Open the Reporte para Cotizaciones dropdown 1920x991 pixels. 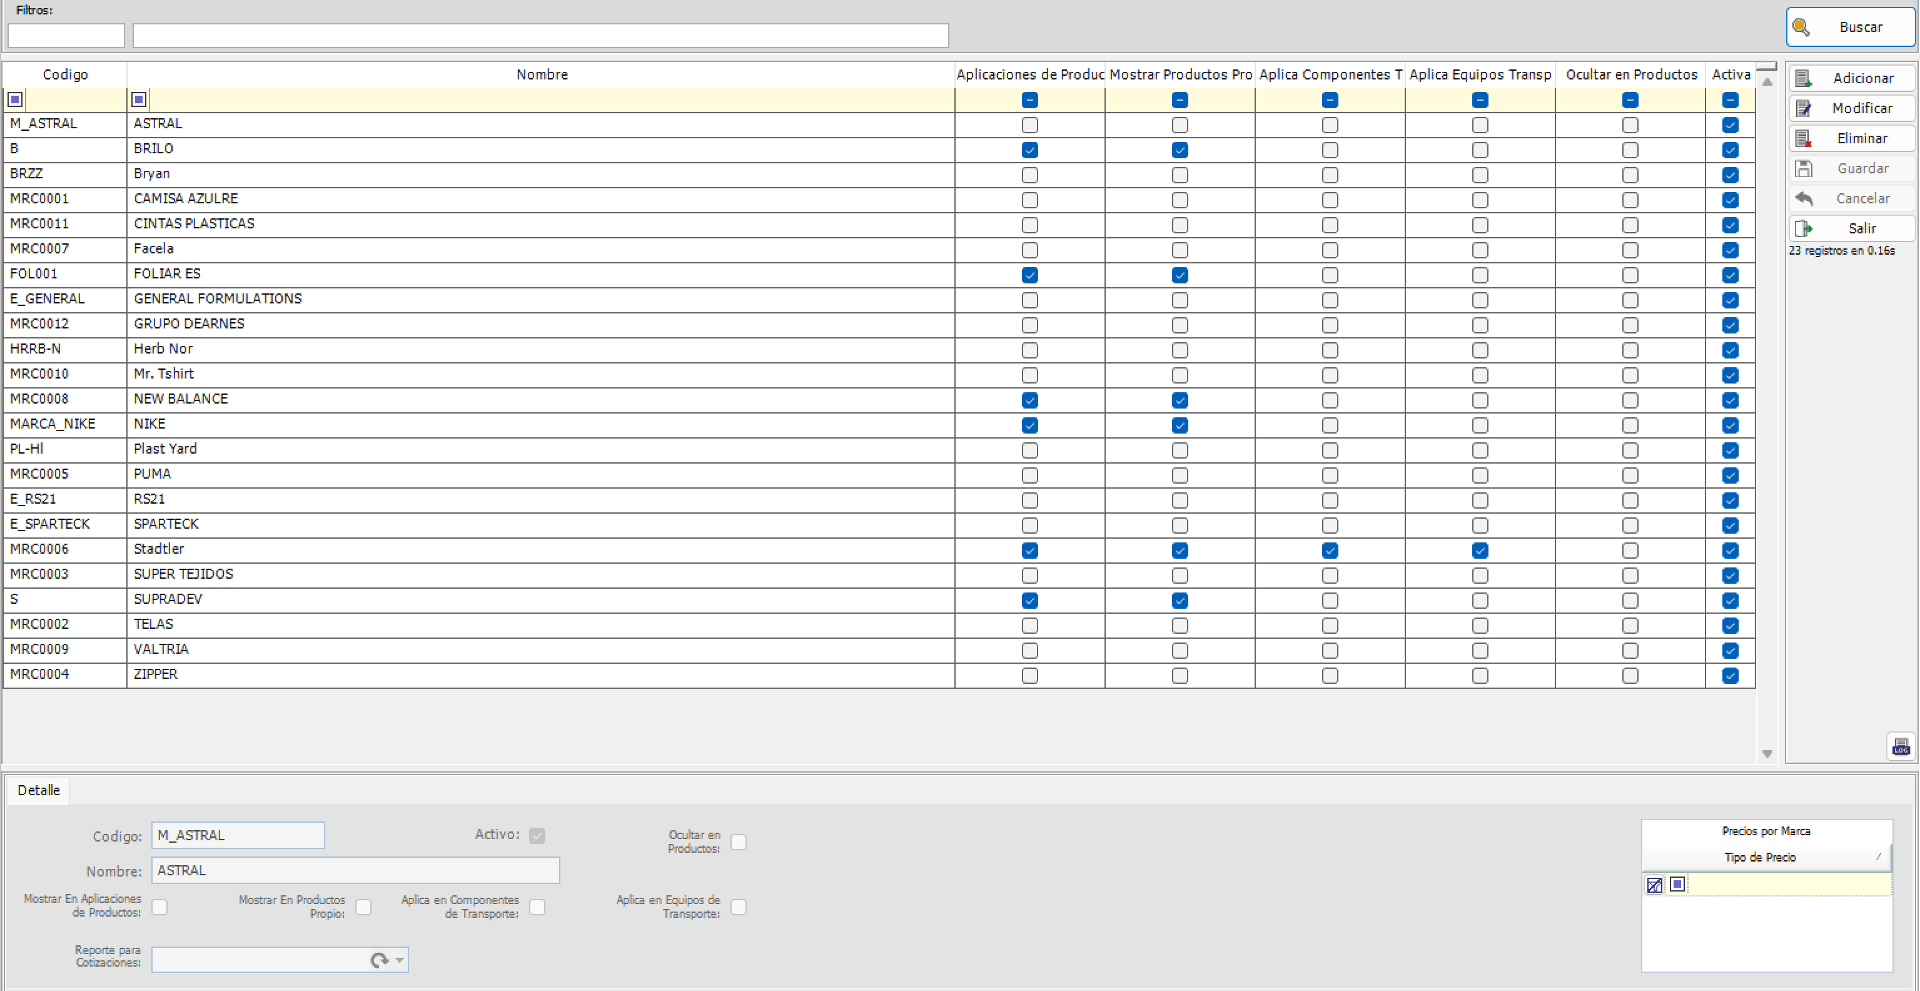pos(397,960)
